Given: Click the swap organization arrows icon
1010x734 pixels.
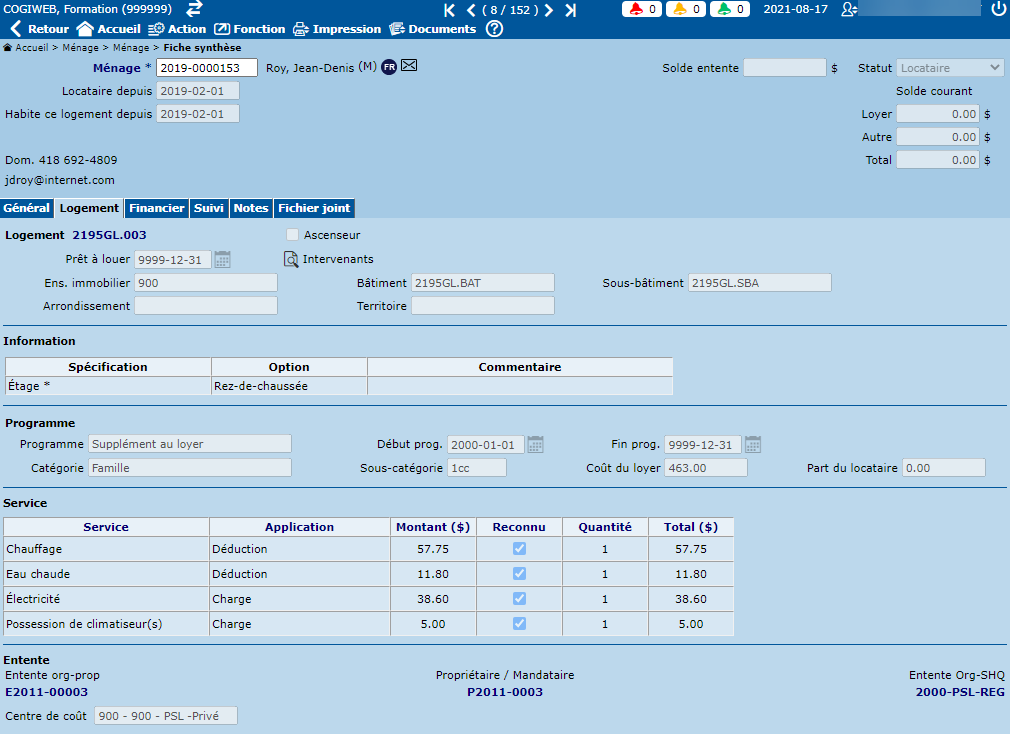Looking at the screenshot, I should 194,9.
